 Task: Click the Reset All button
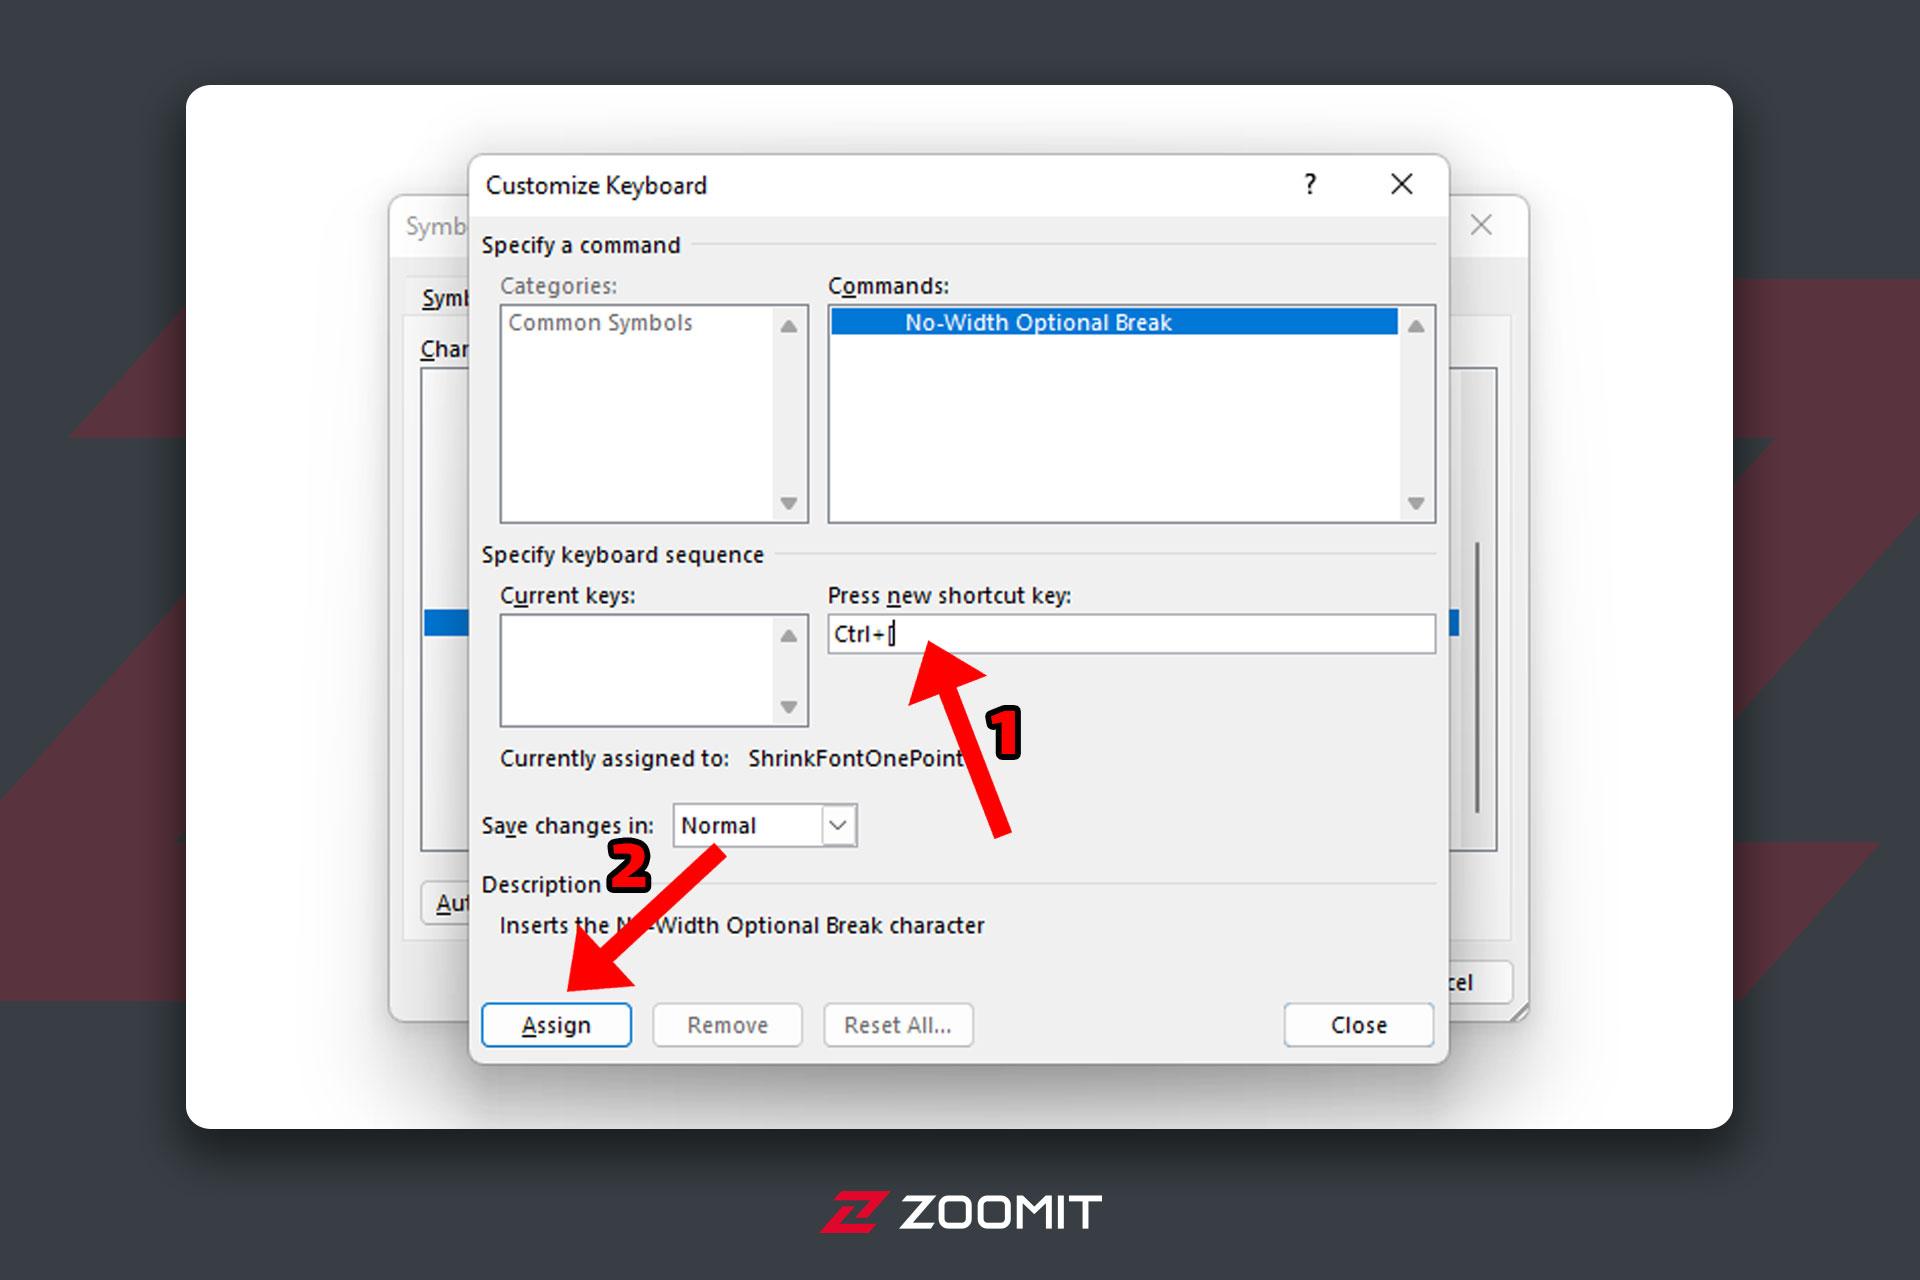898,1025
